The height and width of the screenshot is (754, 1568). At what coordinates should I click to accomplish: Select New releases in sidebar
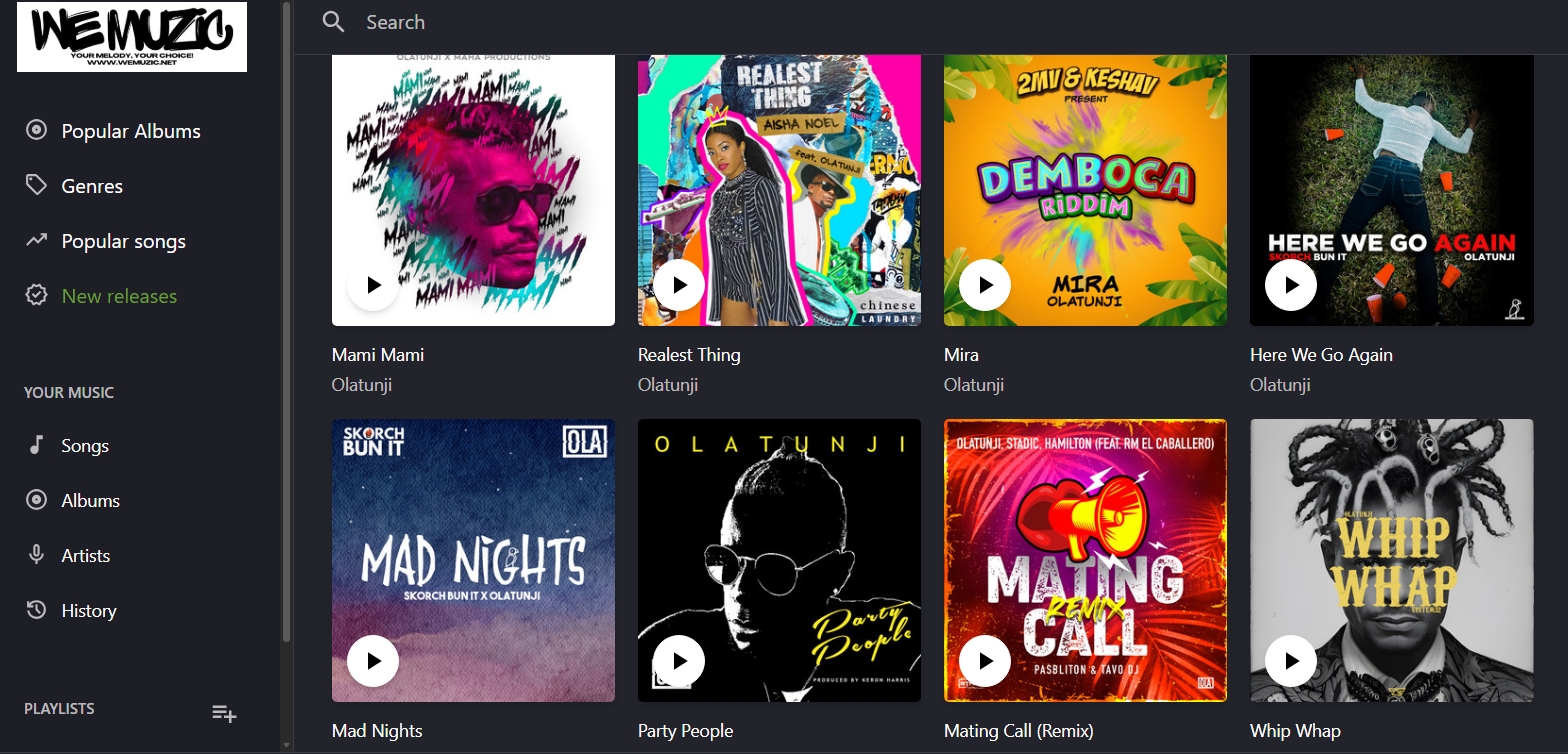(x=101, y=296)
